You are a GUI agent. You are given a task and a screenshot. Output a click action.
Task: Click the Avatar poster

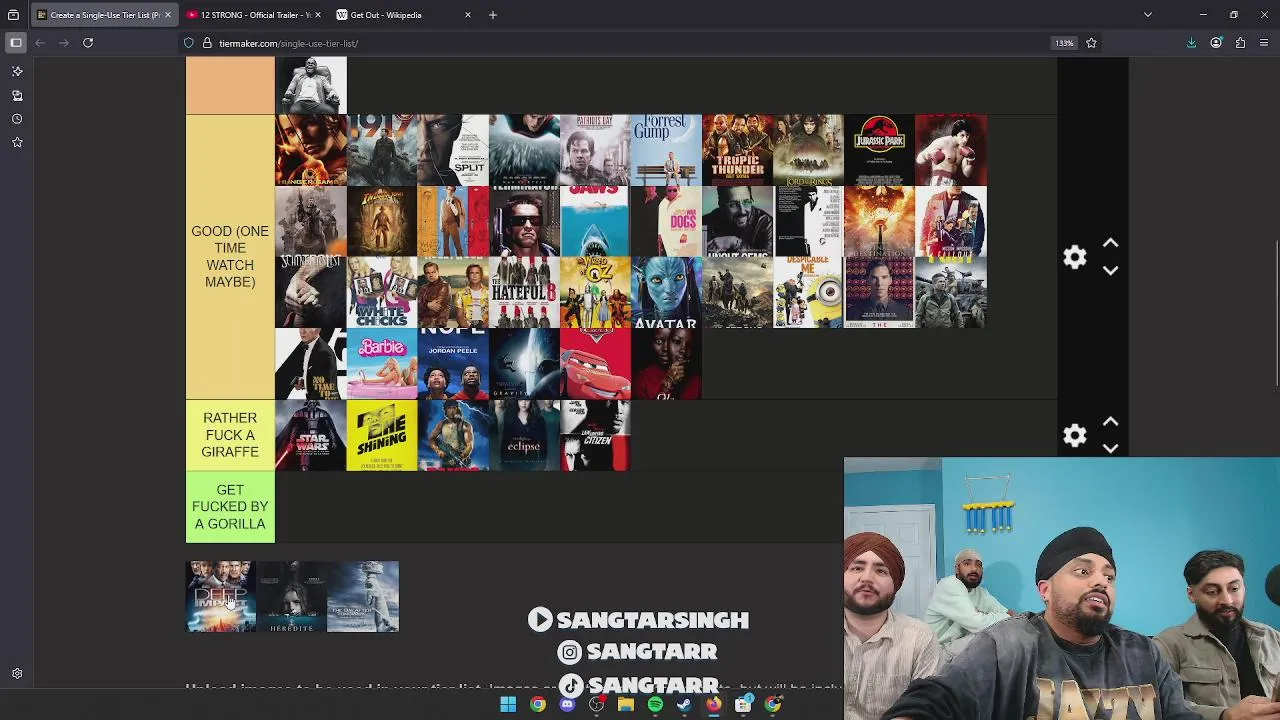(x=666, y=293)
